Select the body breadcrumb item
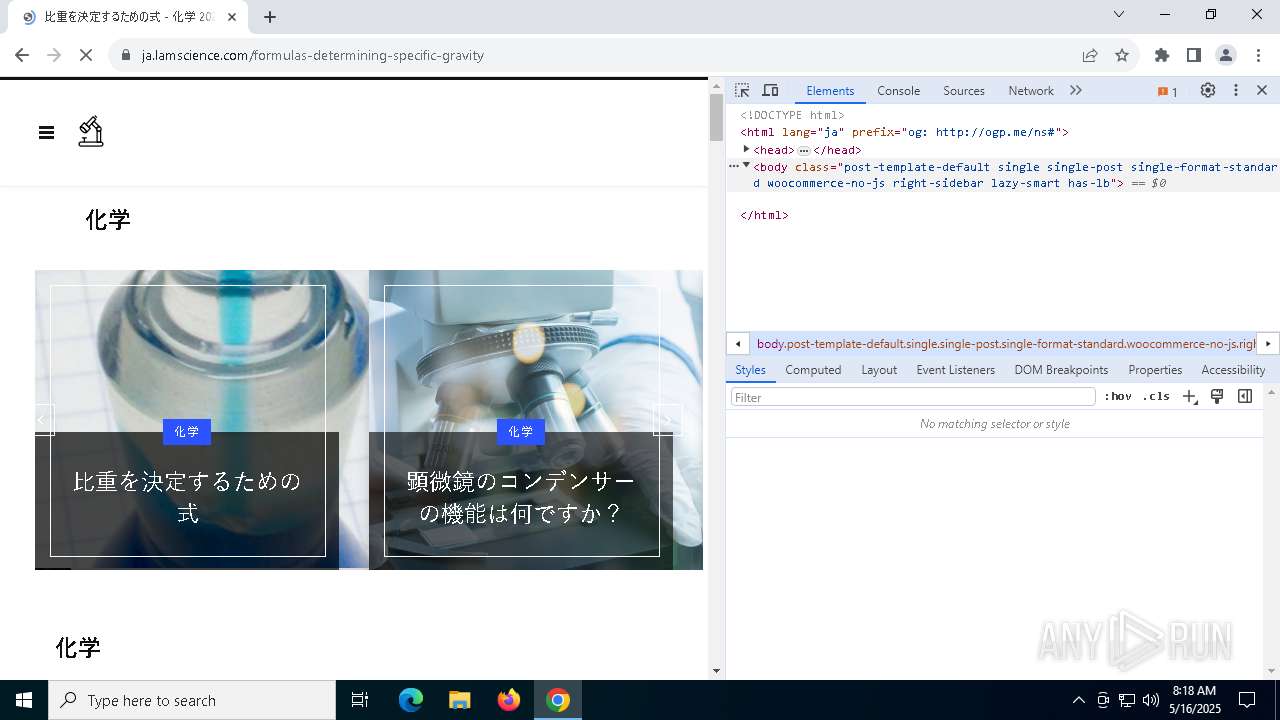1280x720 pixels. click(1005, 343)
